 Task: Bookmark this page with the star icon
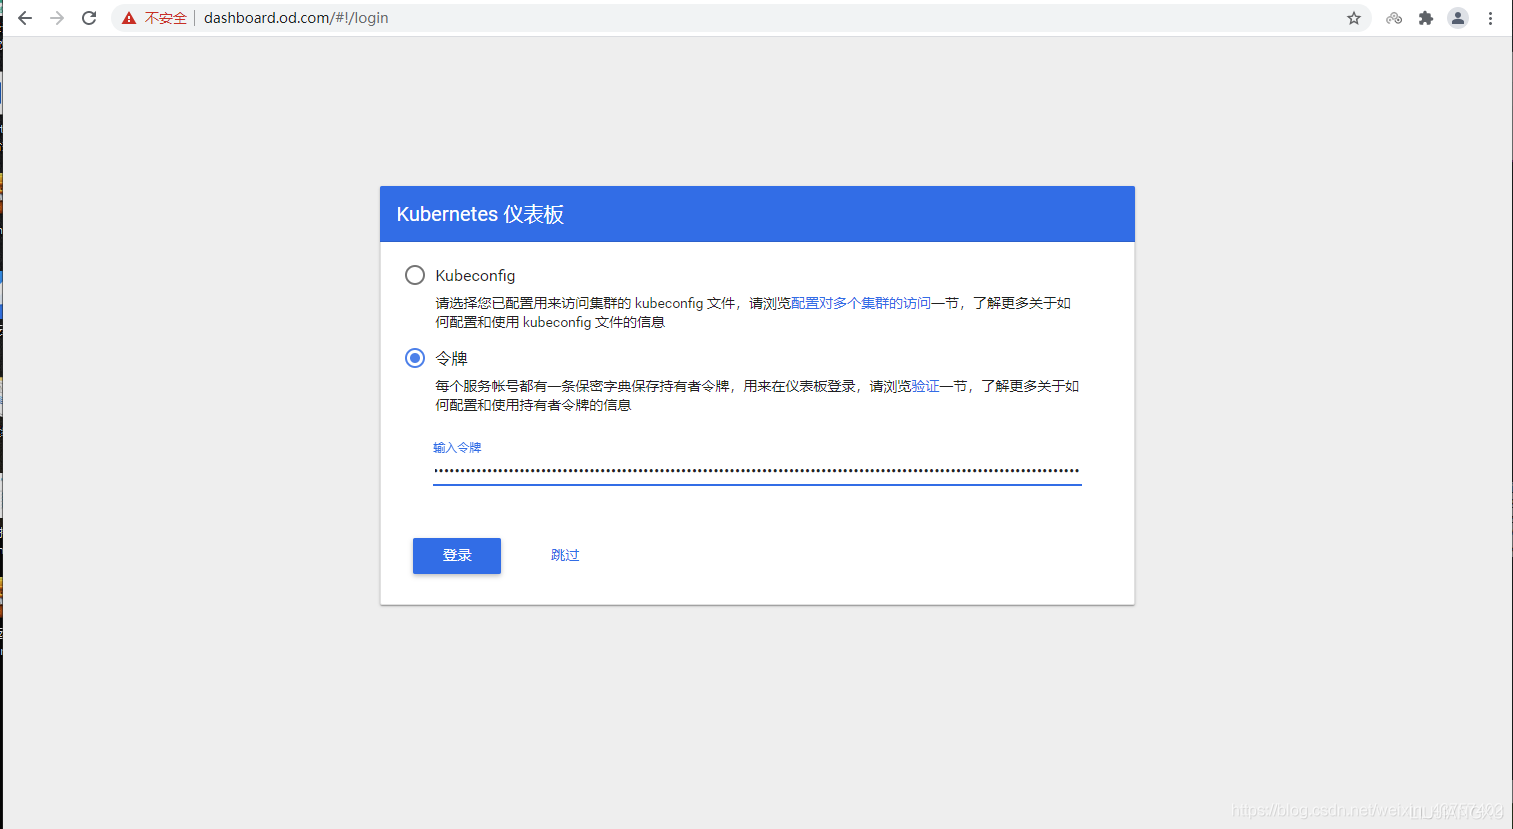(x=1354, y=18)
